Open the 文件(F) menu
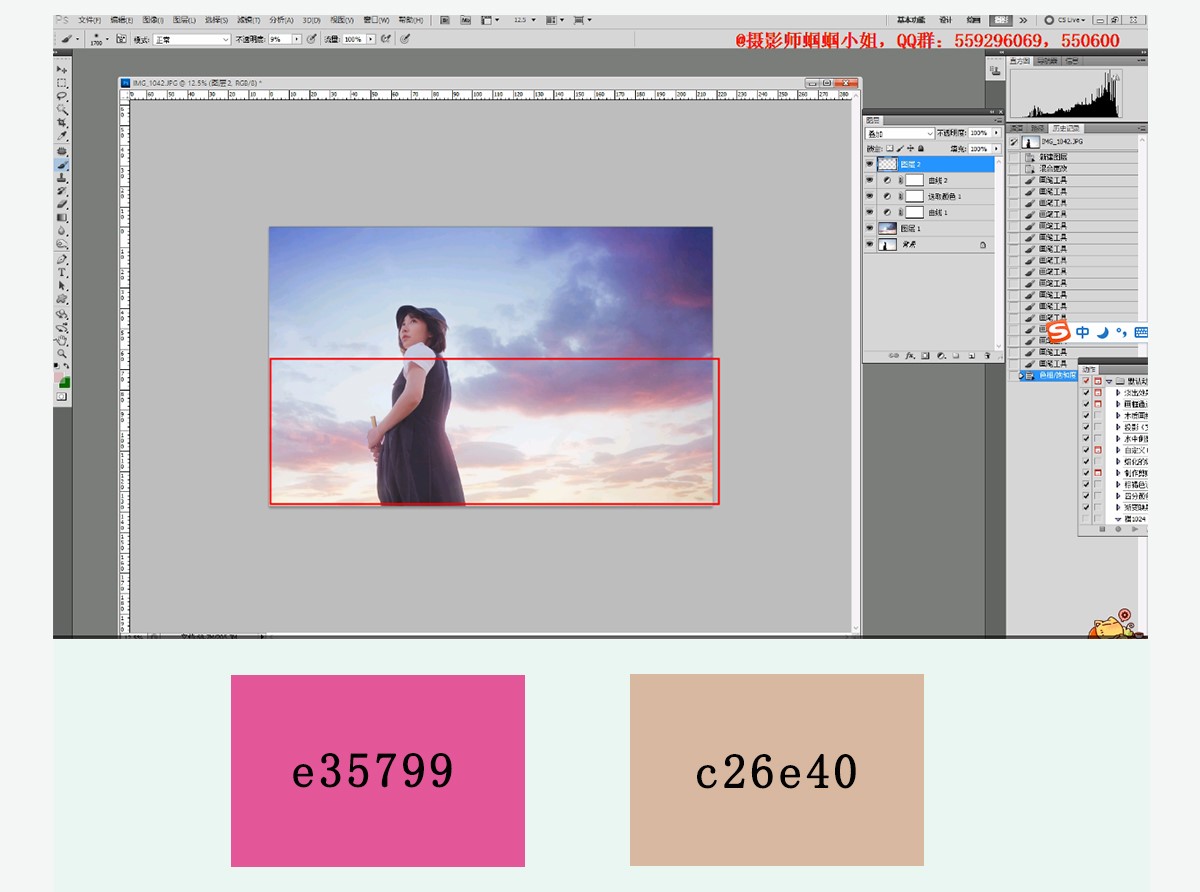1200x892 pixels. pos(89,20)
